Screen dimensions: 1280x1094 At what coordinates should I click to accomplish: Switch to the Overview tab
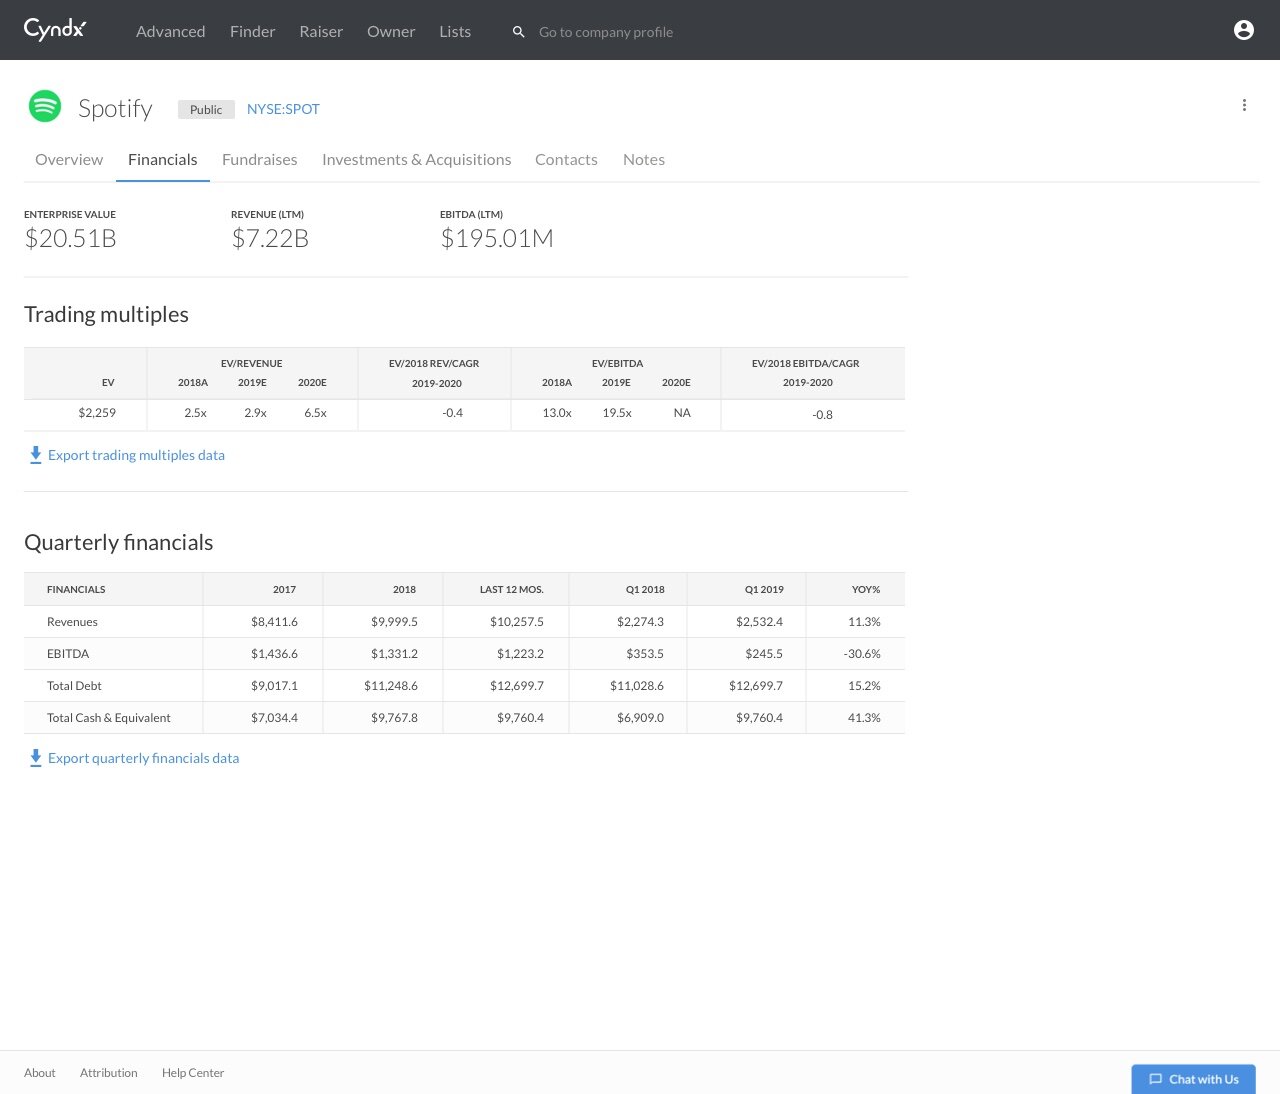pos(69,159)
